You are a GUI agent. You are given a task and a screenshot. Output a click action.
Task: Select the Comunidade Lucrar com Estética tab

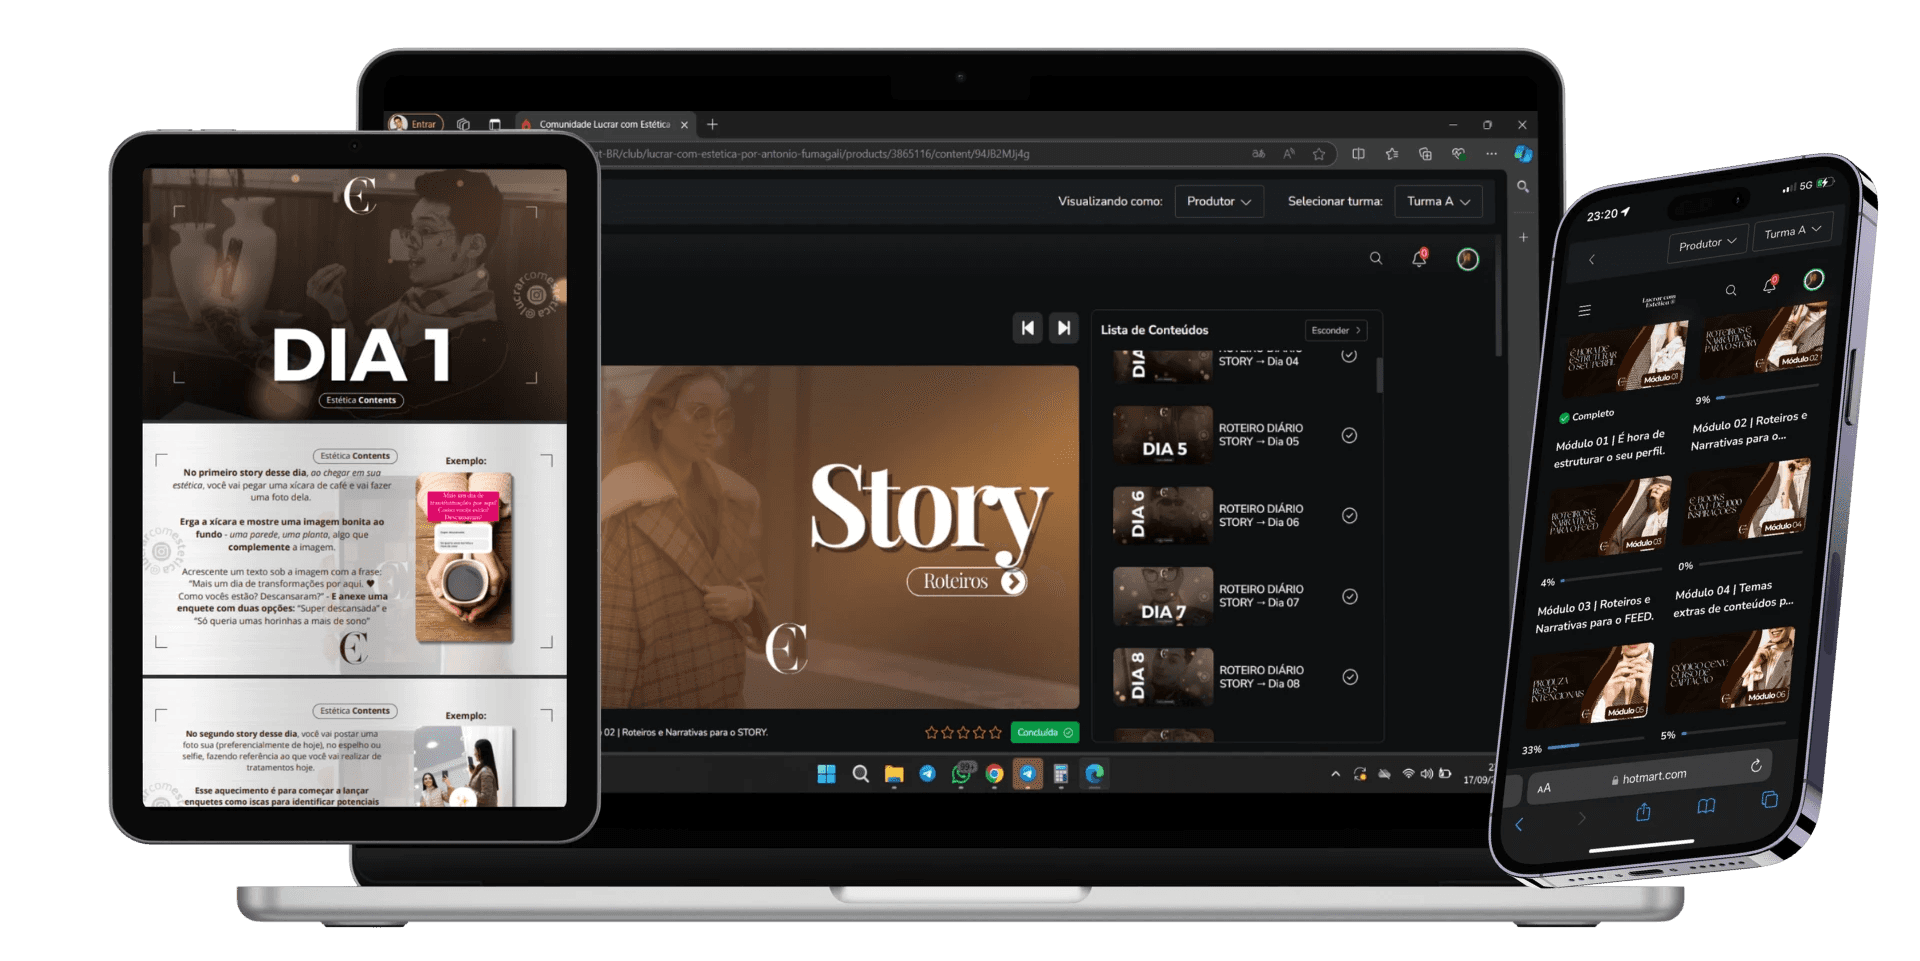point(604,125)
